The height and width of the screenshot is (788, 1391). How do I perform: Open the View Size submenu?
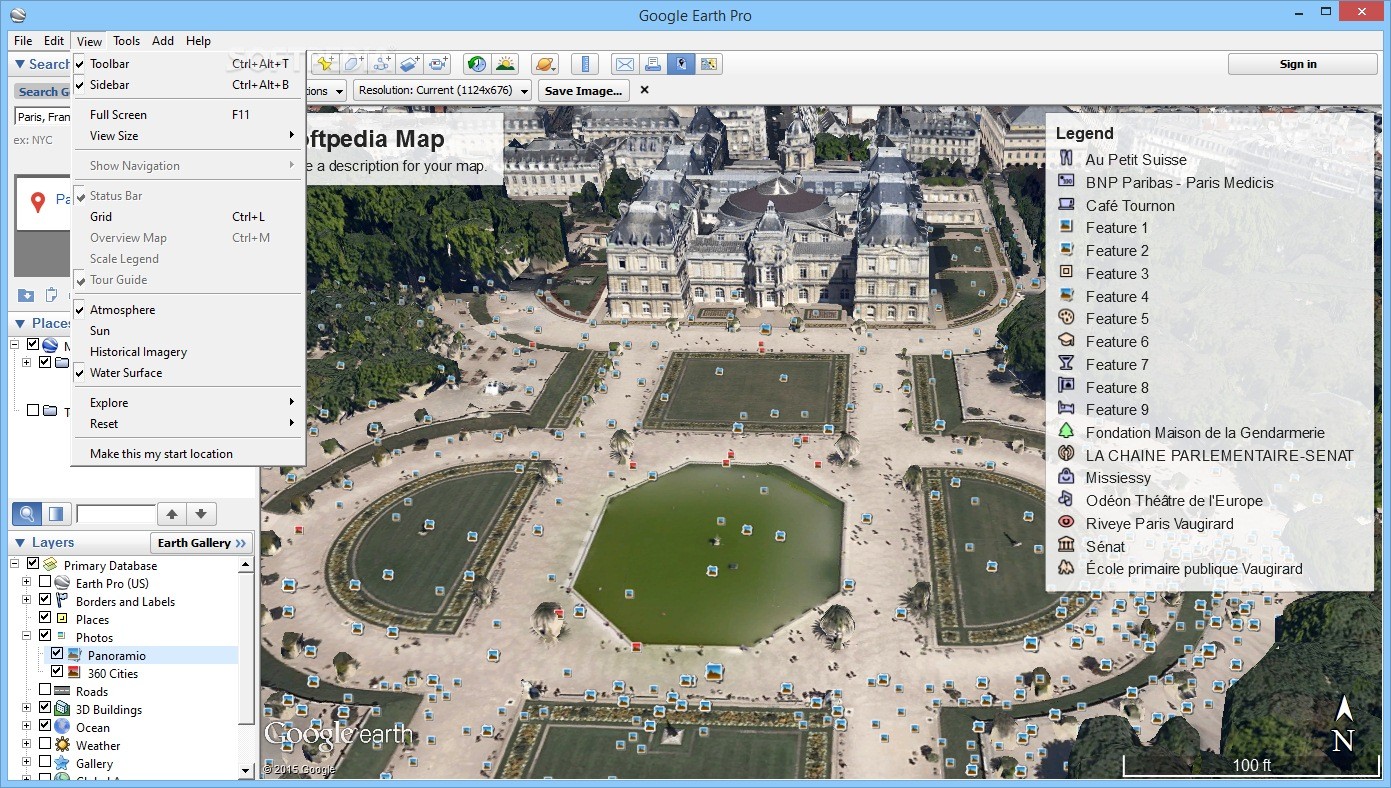[189, 136]
